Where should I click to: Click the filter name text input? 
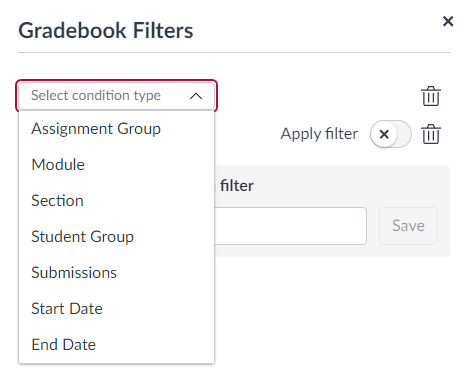pos(290,226)
